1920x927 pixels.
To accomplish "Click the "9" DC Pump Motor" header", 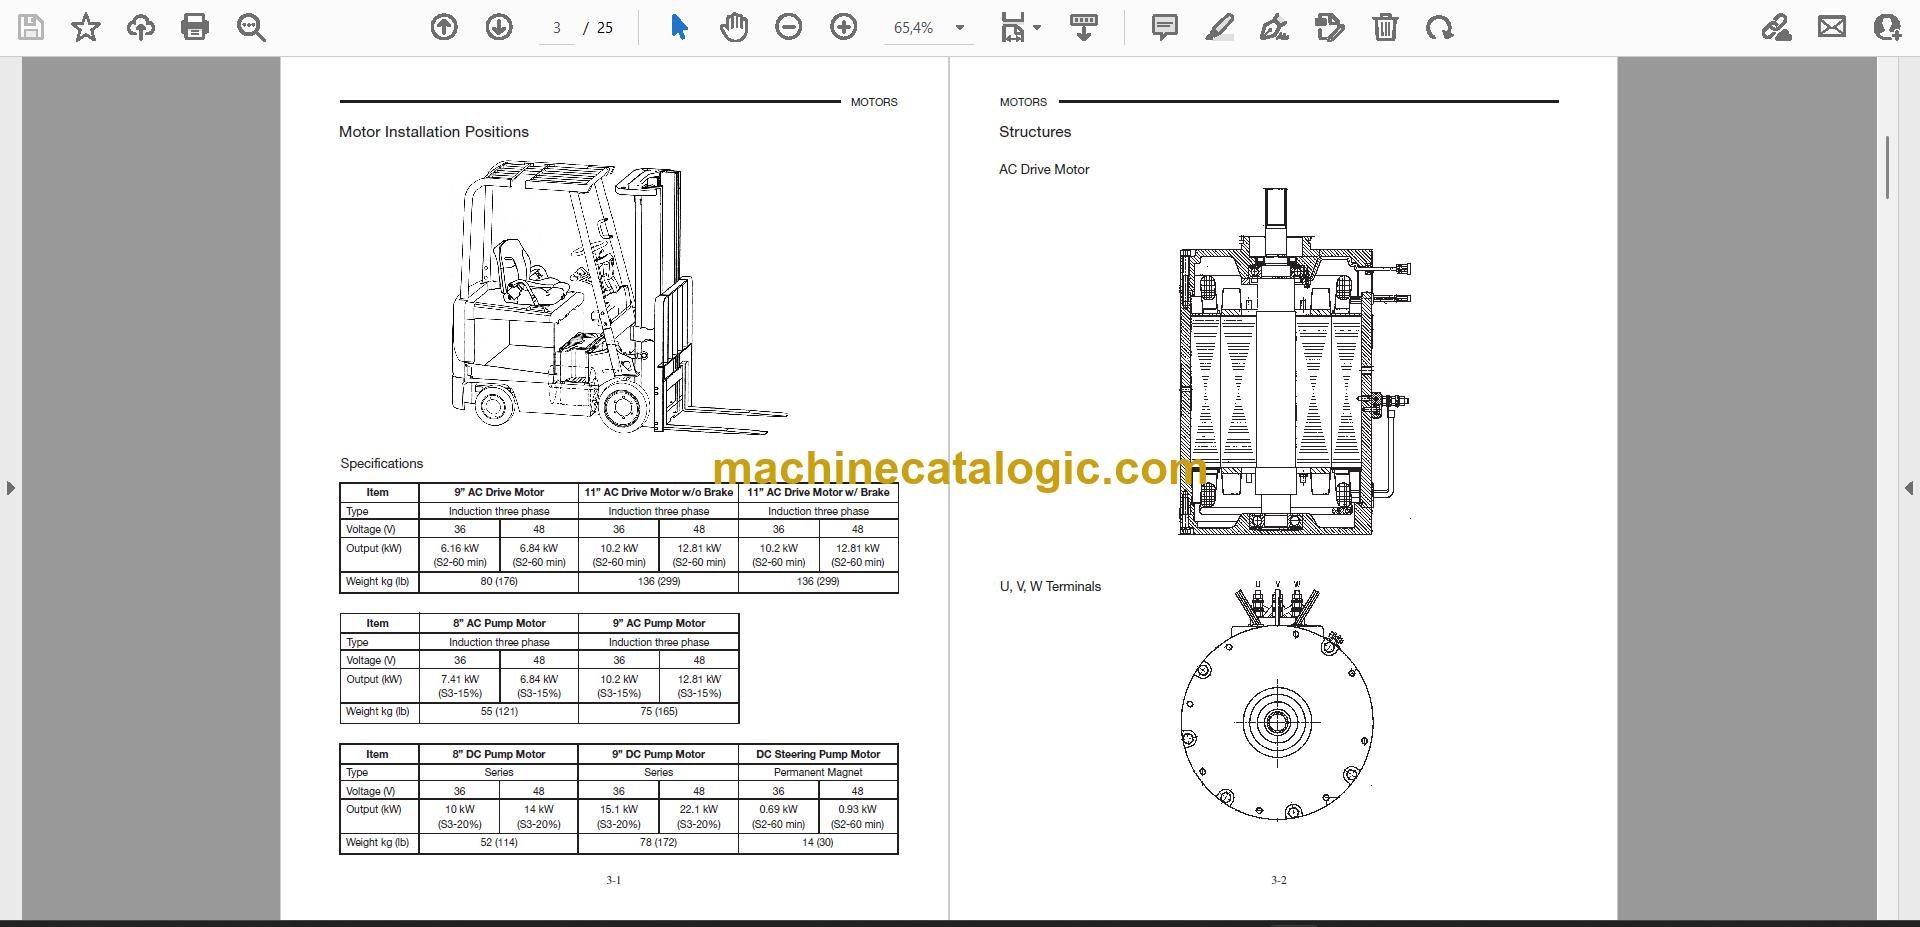I will coord(659,754).
